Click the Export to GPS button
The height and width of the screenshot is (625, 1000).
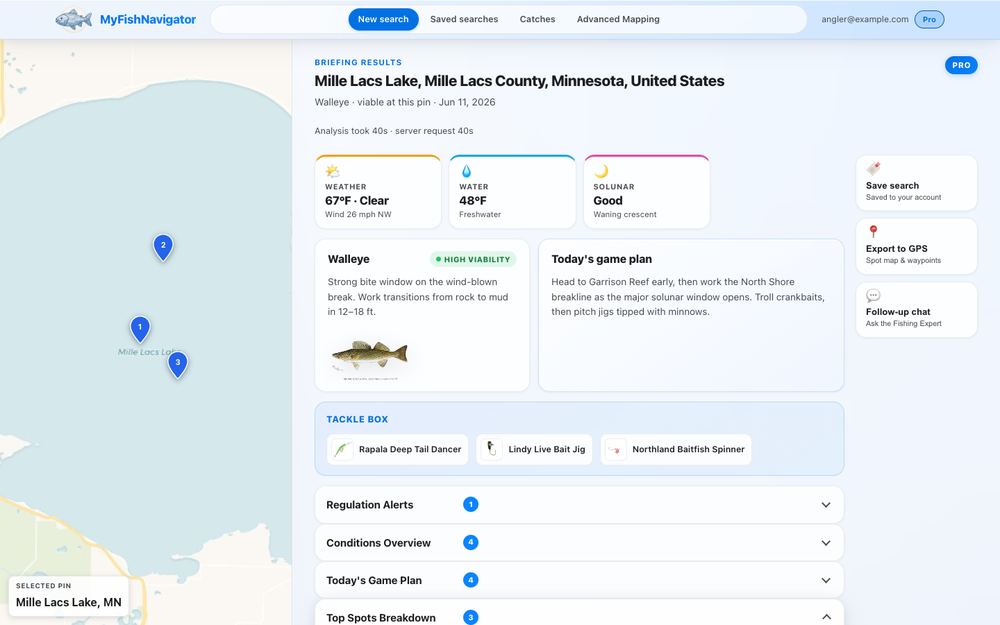(x=916, y=246)
